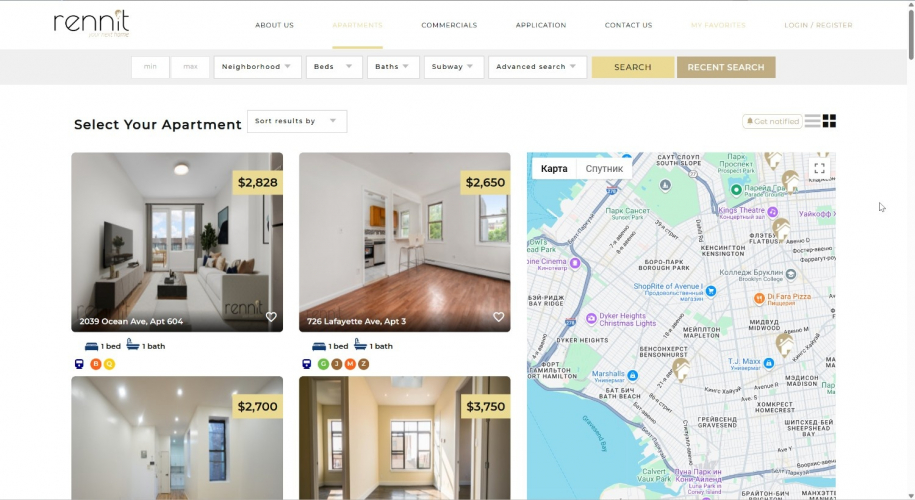915x500 pixels.
Task: Favorite the 726 Lafayette Ave listing heart
Action: click(498, 317)
